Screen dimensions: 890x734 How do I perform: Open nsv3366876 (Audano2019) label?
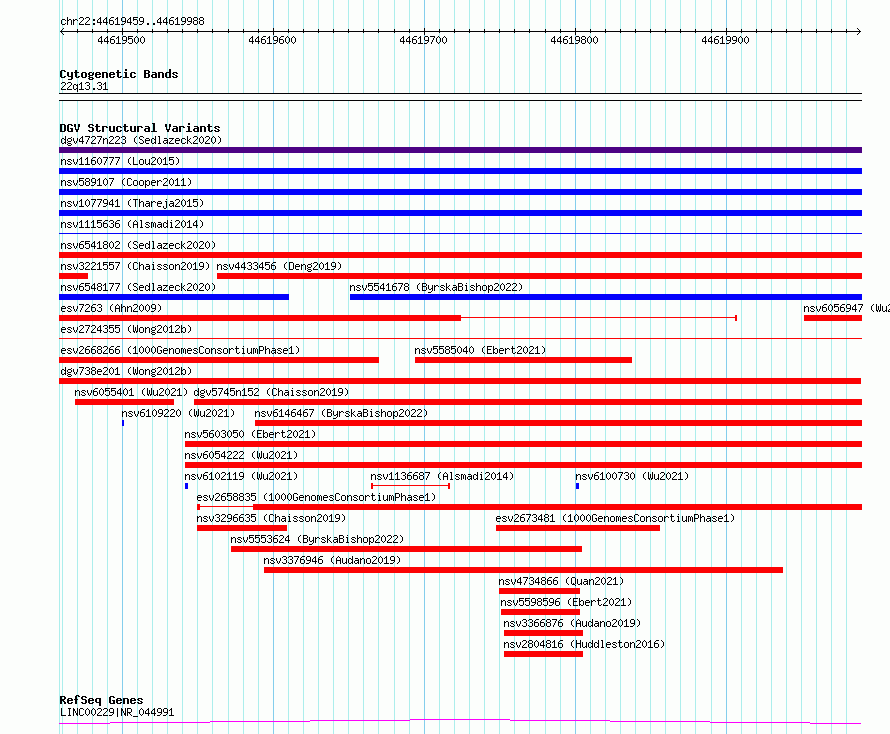[572, 623]
